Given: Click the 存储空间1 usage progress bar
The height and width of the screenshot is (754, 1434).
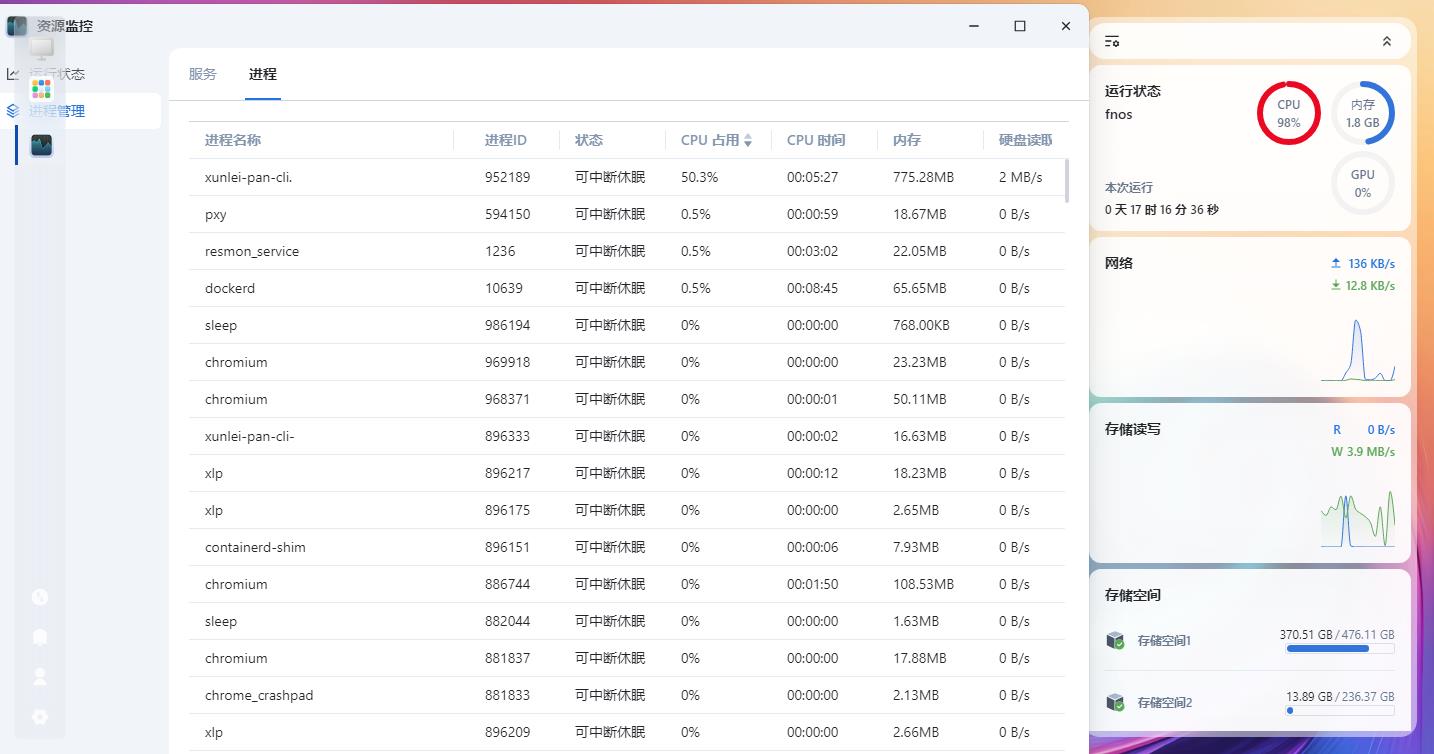Looking at the screenshot, I should point(1340,649).
